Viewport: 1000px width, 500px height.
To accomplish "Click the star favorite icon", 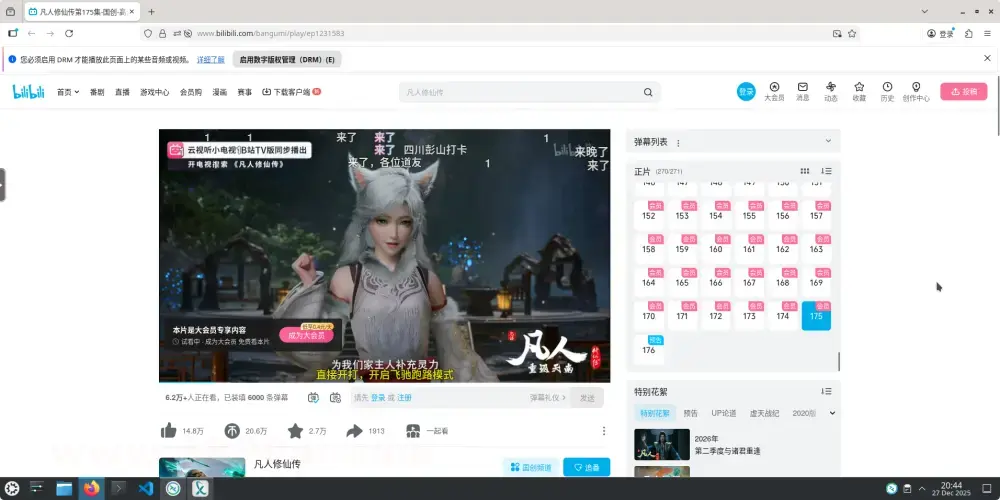I will point(295,431).
